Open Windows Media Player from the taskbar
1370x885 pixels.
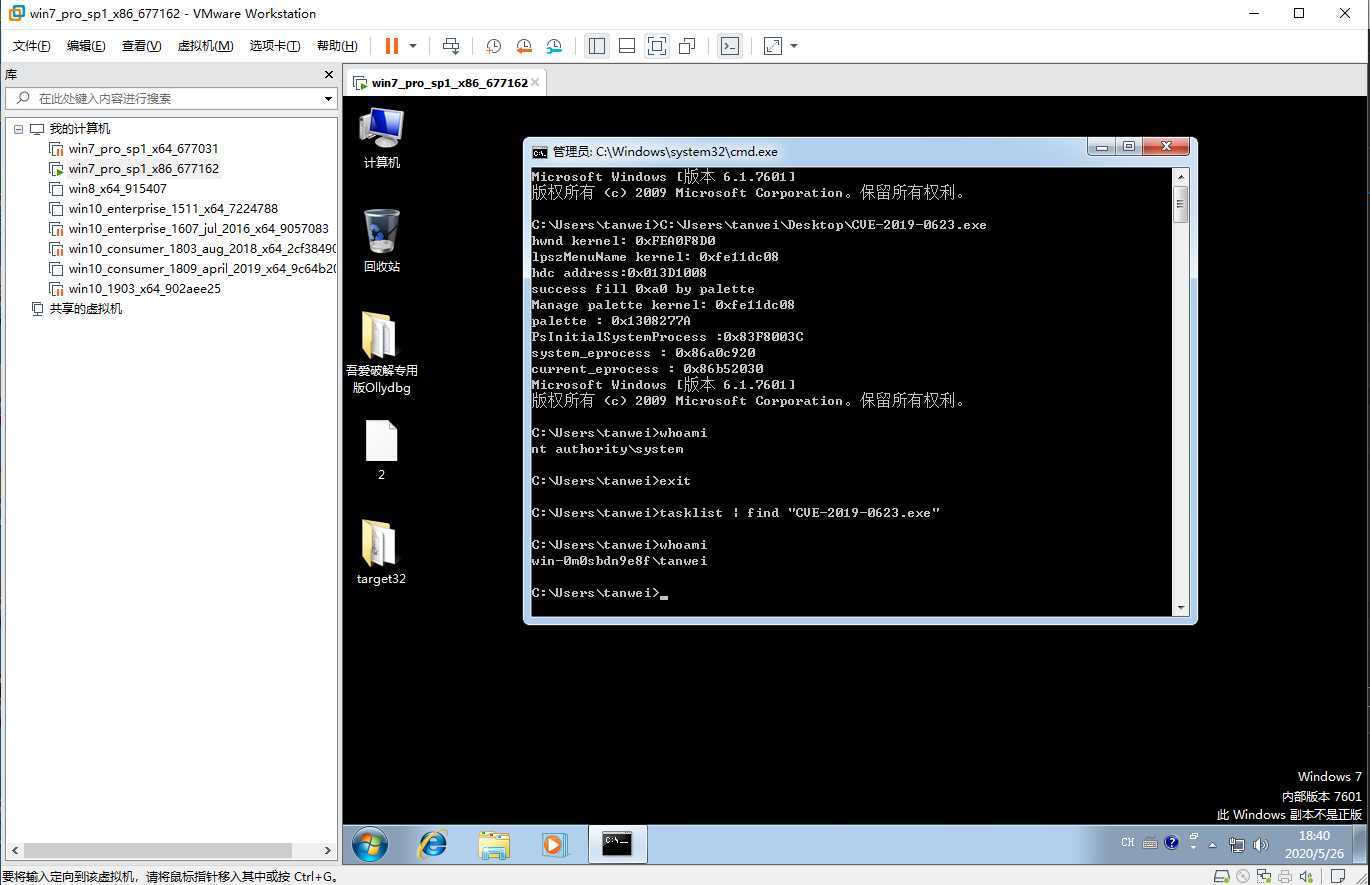(553, 845)
